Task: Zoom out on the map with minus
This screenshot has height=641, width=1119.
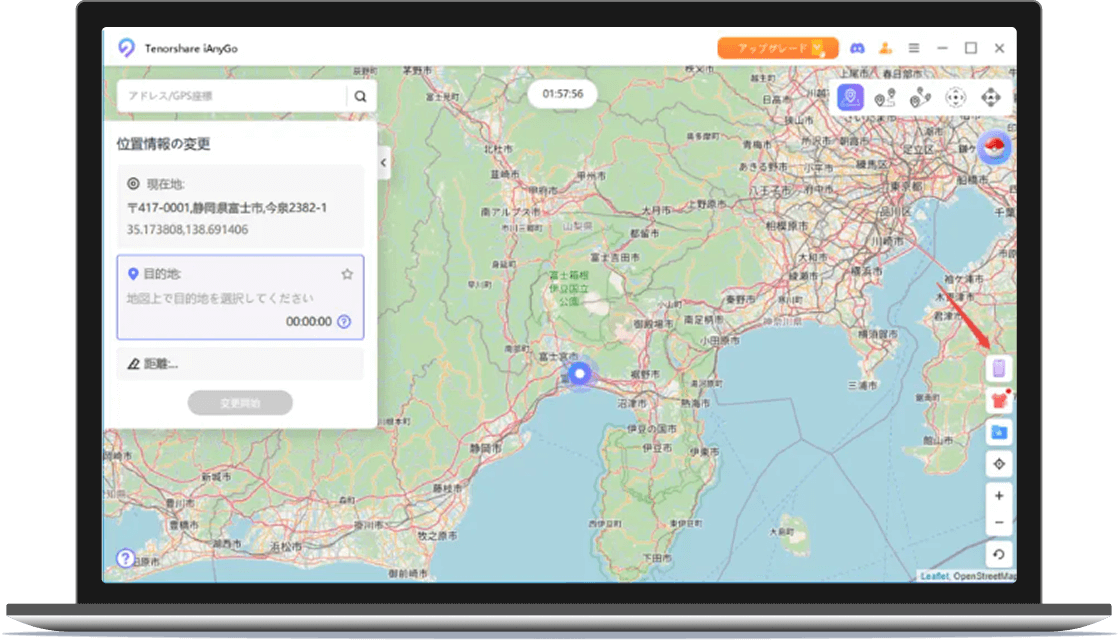Action: [x=998, y=523]
